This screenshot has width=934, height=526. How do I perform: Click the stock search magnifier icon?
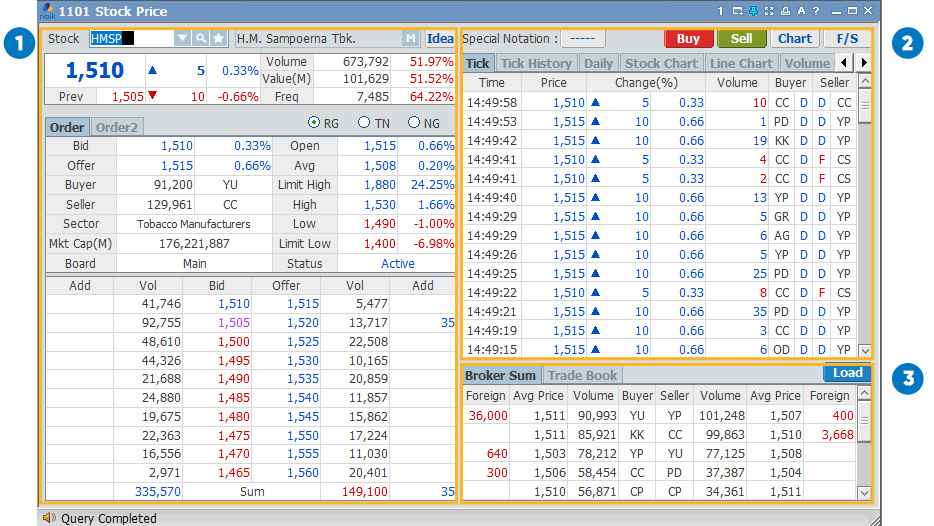[x=200, y=39]
